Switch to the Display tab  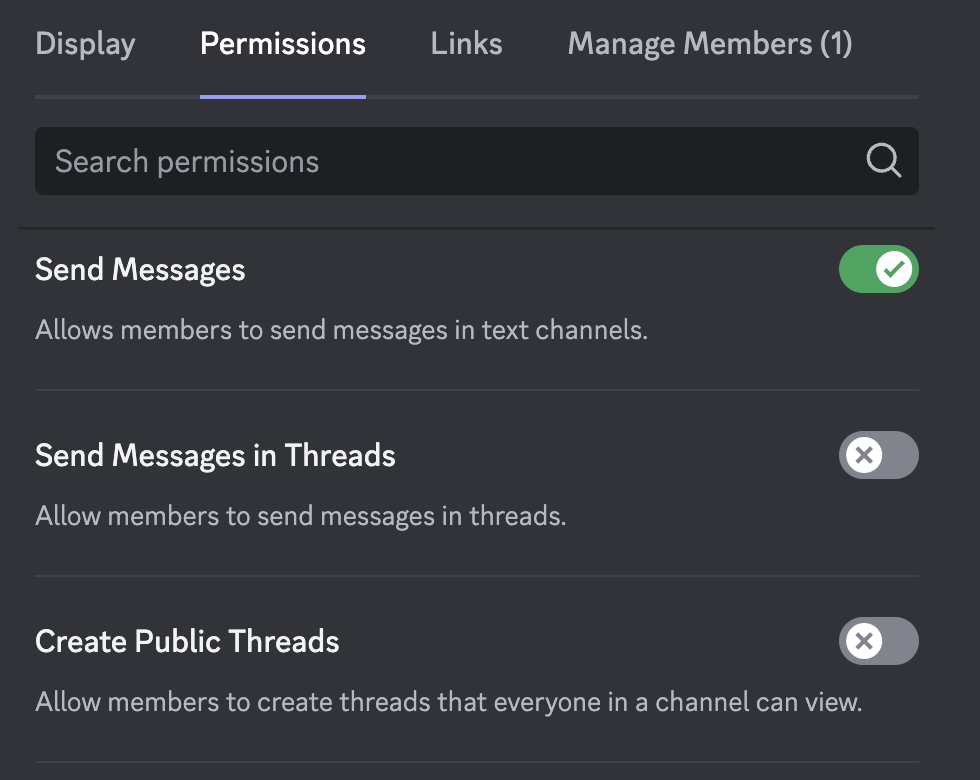coord(85,44)
